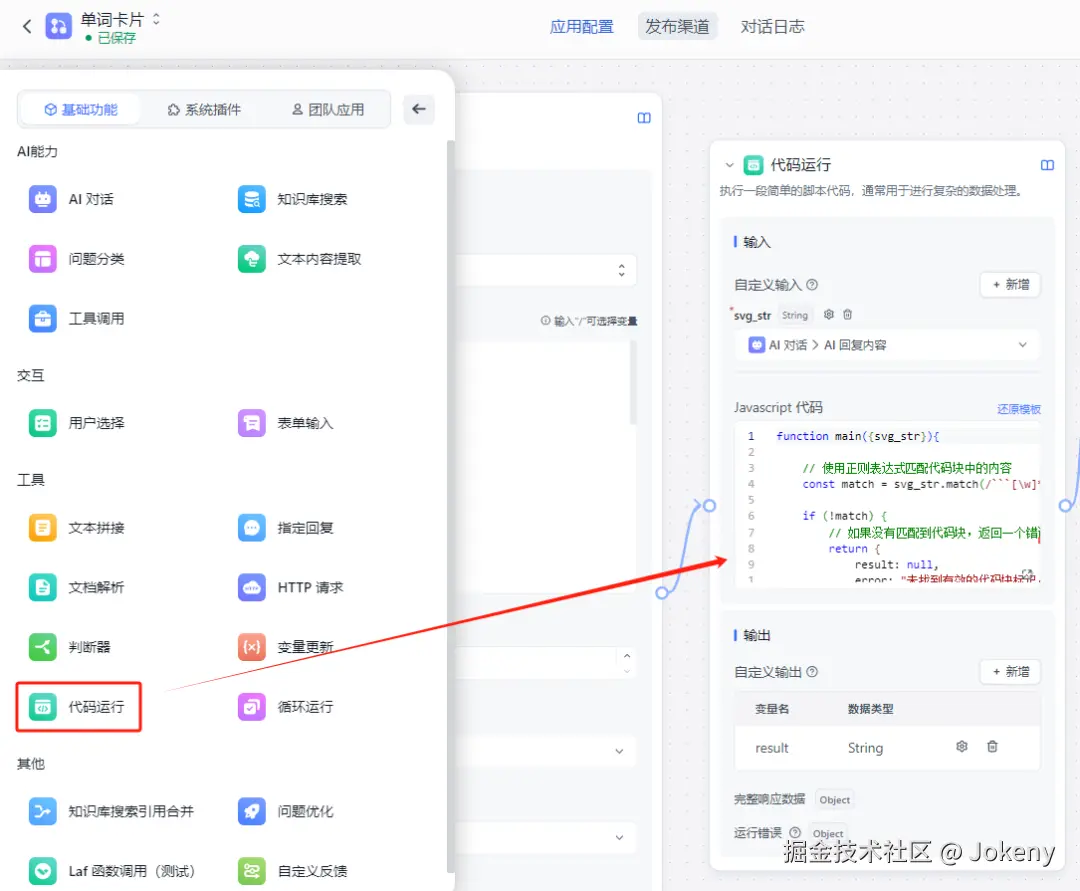Delete the result output variable

(993, 746)
